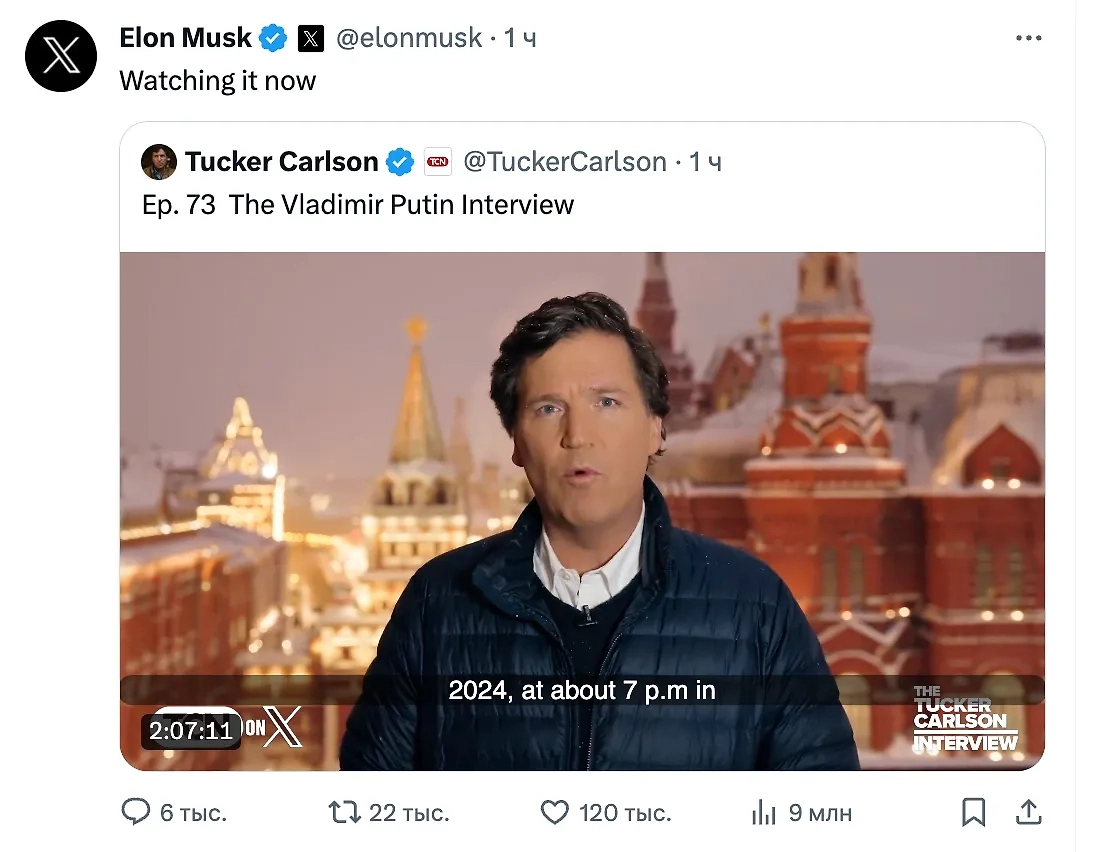Click the reply speech bubble icon
The image size is (1114, 852).
136,813
